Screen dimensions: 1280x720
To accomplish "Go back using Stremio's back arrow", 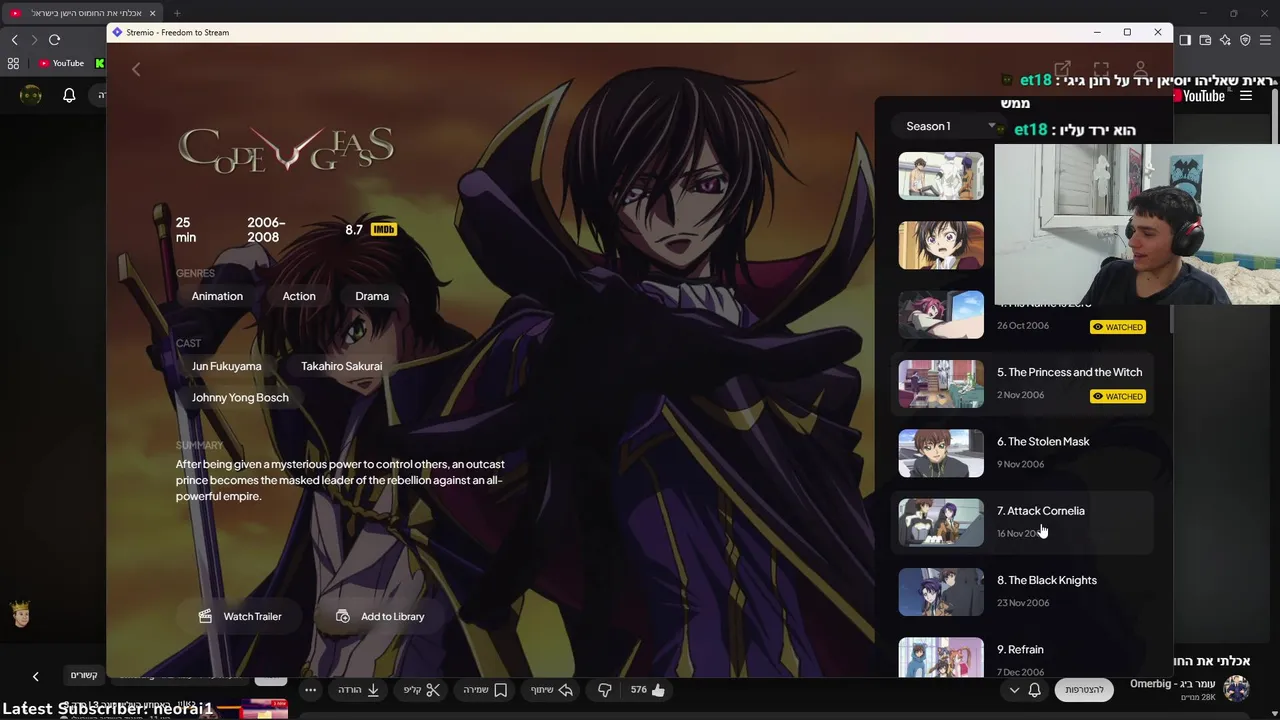I will pyautogui.click(x=136, y=69).
